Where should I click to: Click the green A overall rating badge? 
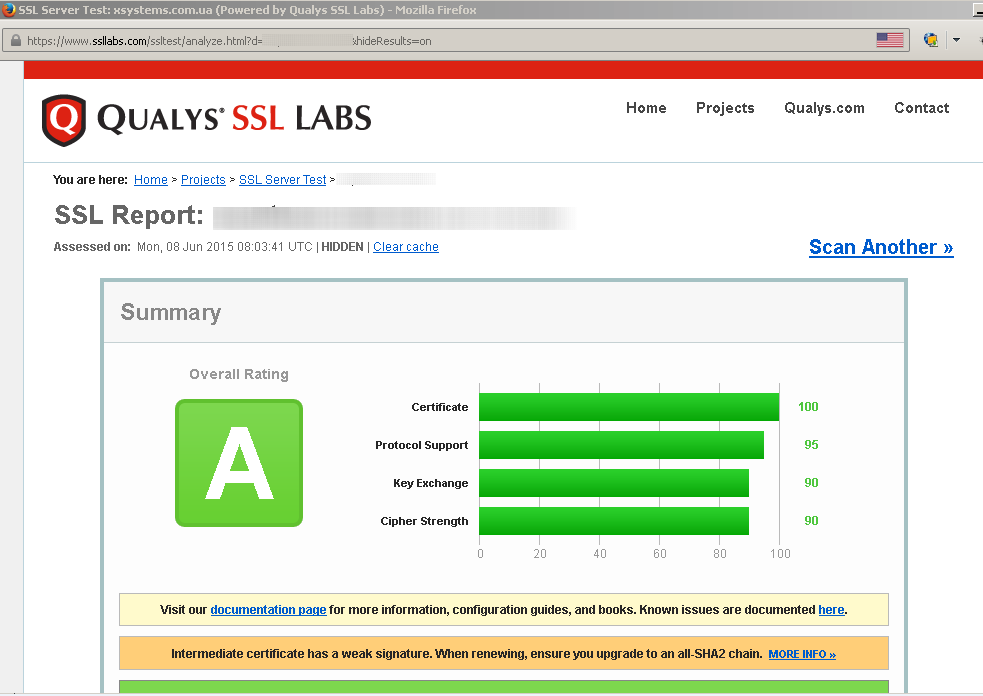click(x=239, y=463)
